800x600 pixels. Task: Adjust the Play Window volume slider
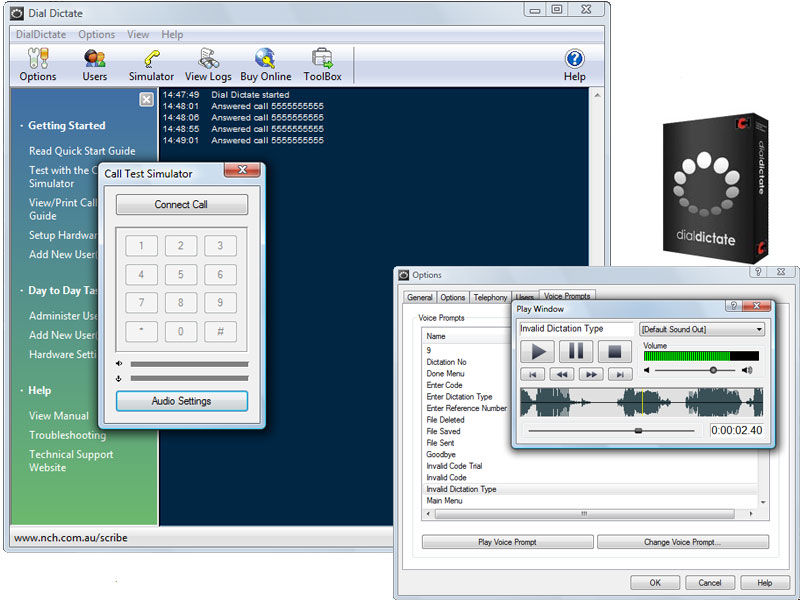713,370
